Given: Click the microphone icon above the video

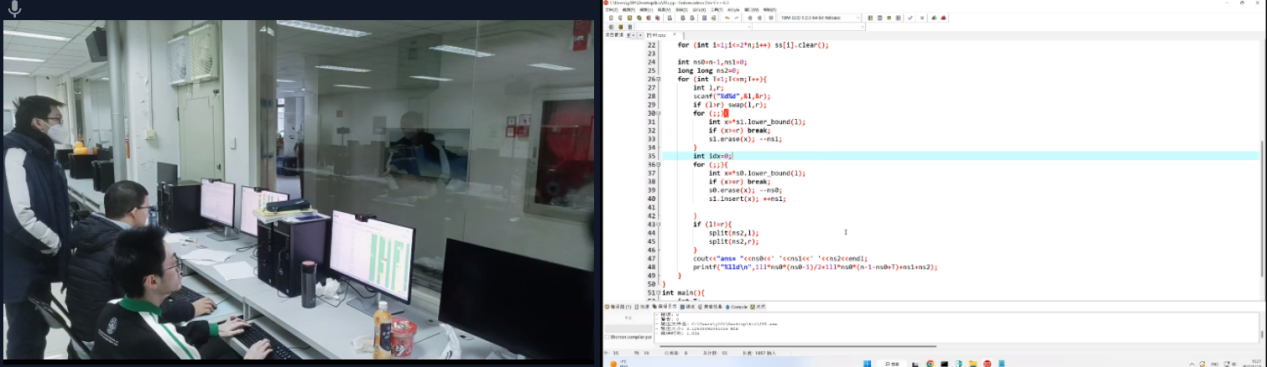Looking at the screenshot, I should pyautogui.click(x=15, y=9).
